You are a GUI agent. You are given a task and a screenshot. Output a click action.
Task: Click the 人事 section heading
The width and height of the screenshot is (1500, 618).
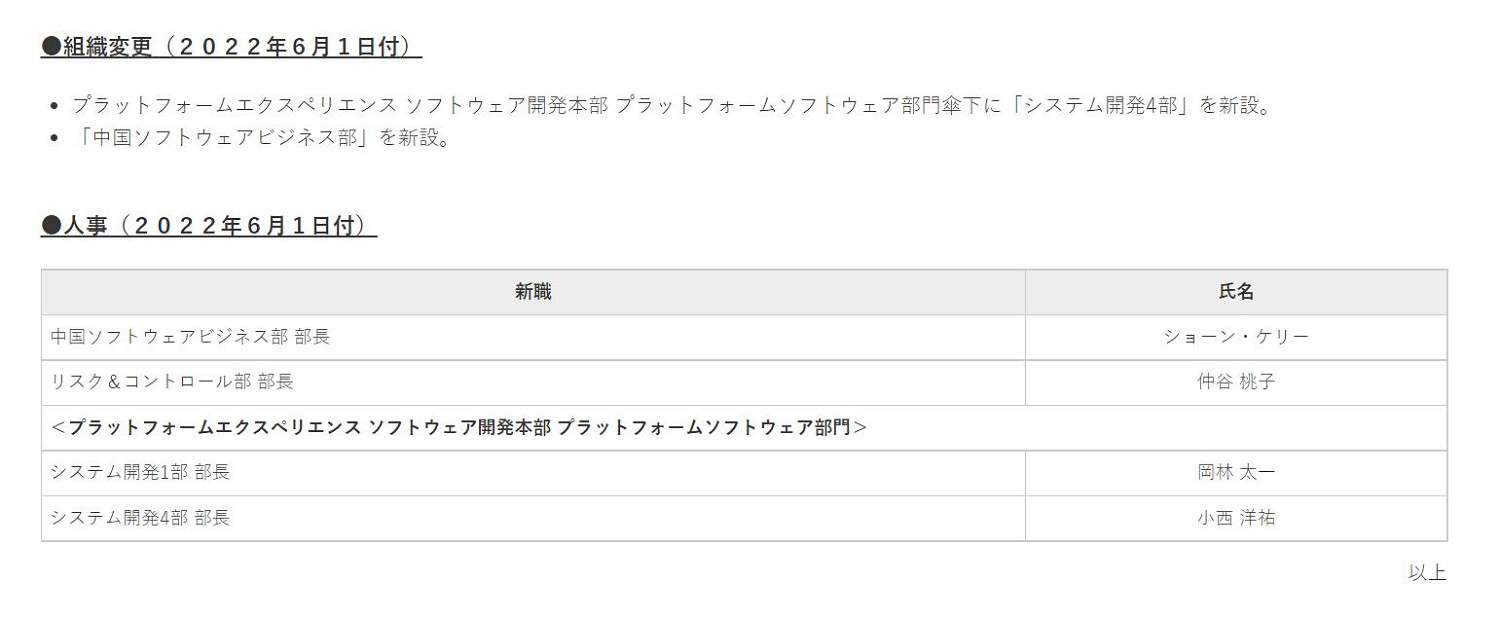(208, 226)
